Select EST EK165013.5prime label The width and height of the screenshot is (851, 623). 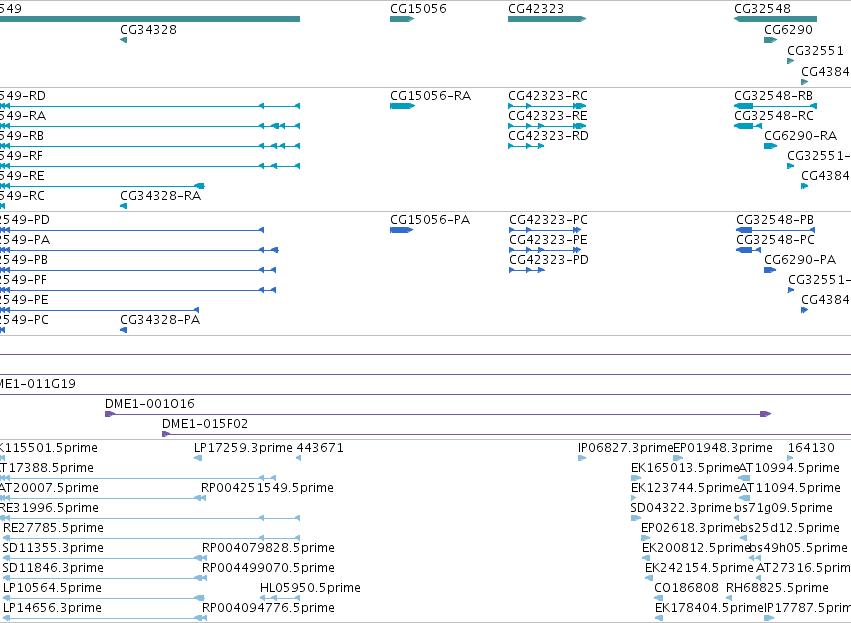685,468
